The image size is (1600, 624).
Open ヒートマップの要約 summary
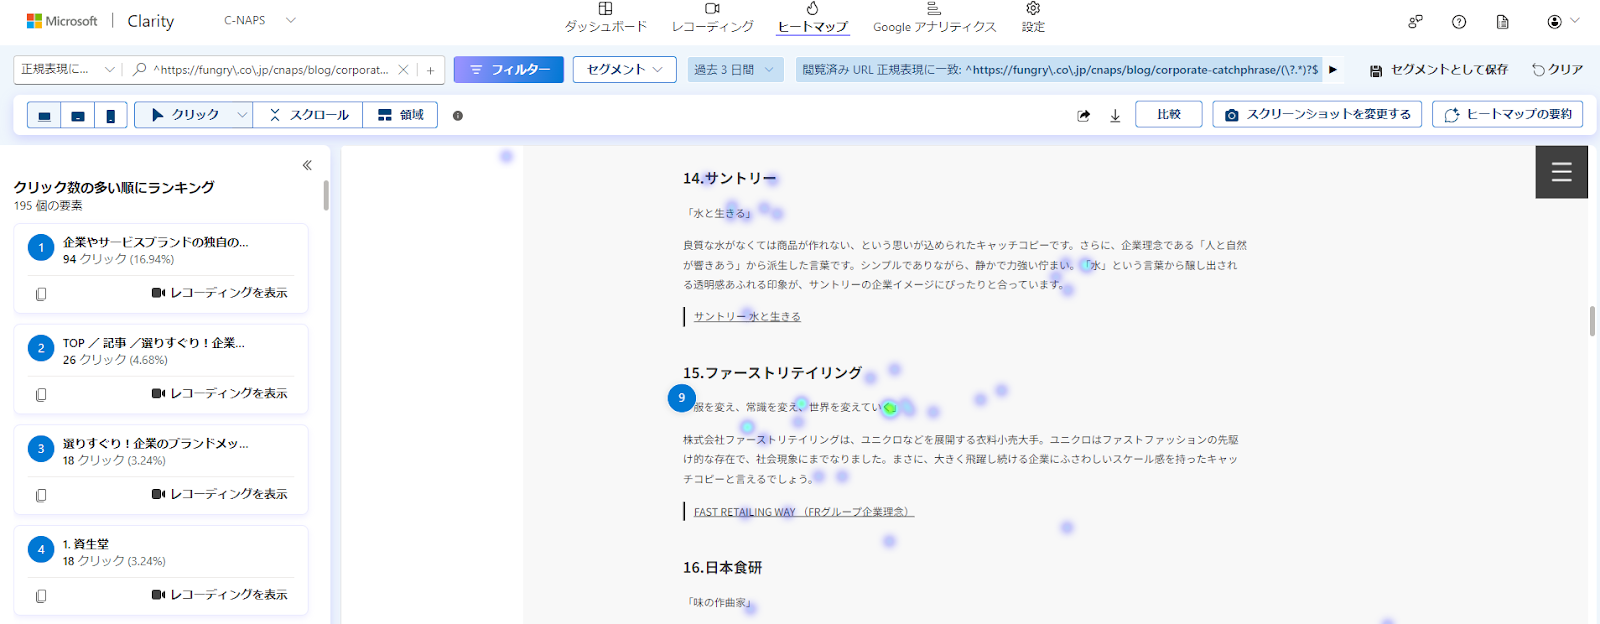click(x=1509, y=114)
